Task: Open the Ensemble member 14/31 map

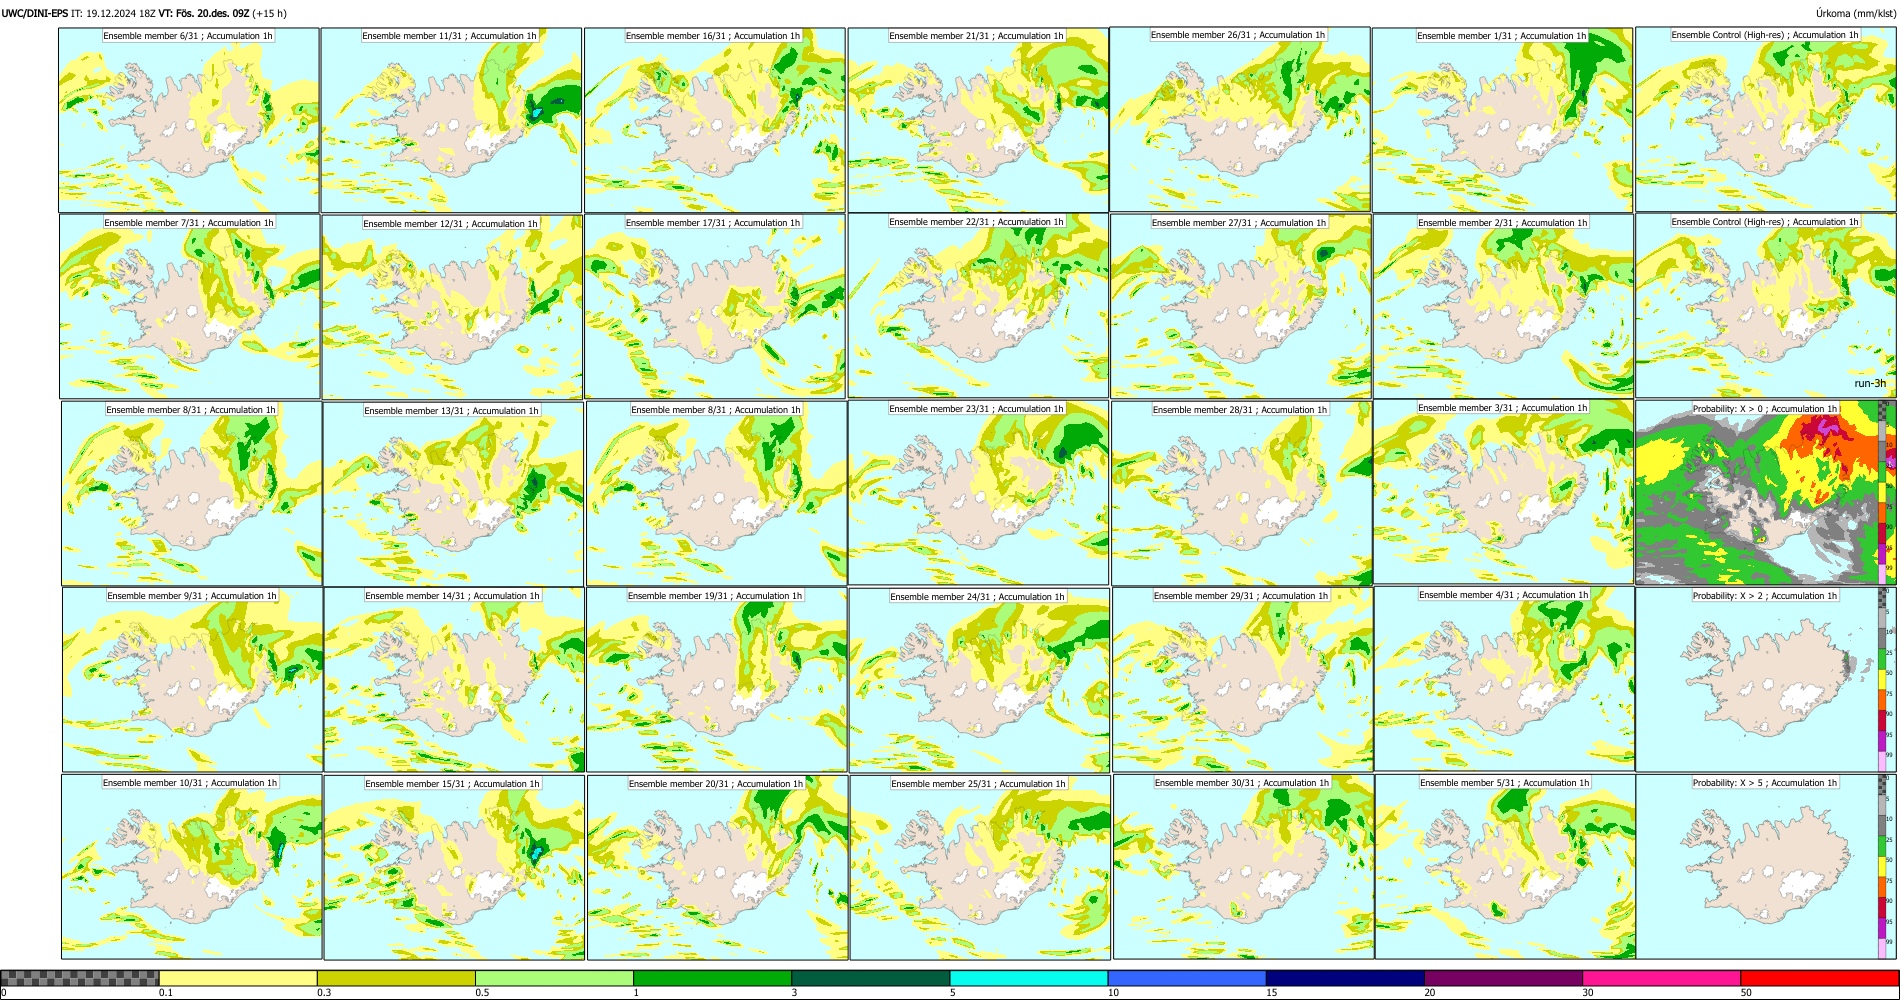Action: pos(454,680)
